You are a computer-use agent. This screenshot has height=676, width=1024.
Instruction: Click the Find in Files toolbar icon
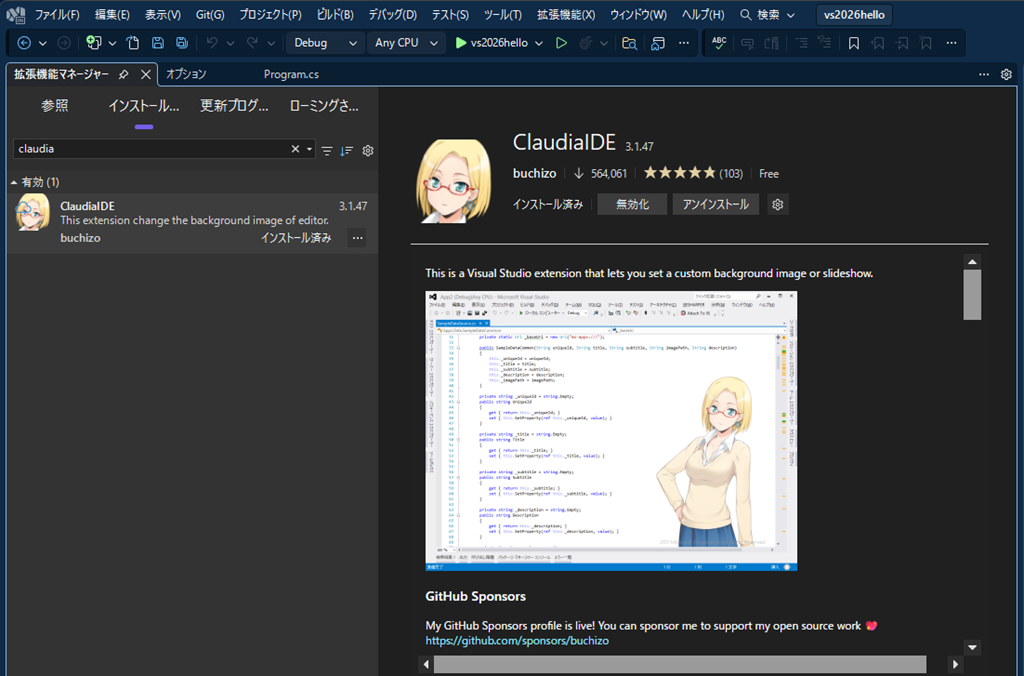[629, 43]
